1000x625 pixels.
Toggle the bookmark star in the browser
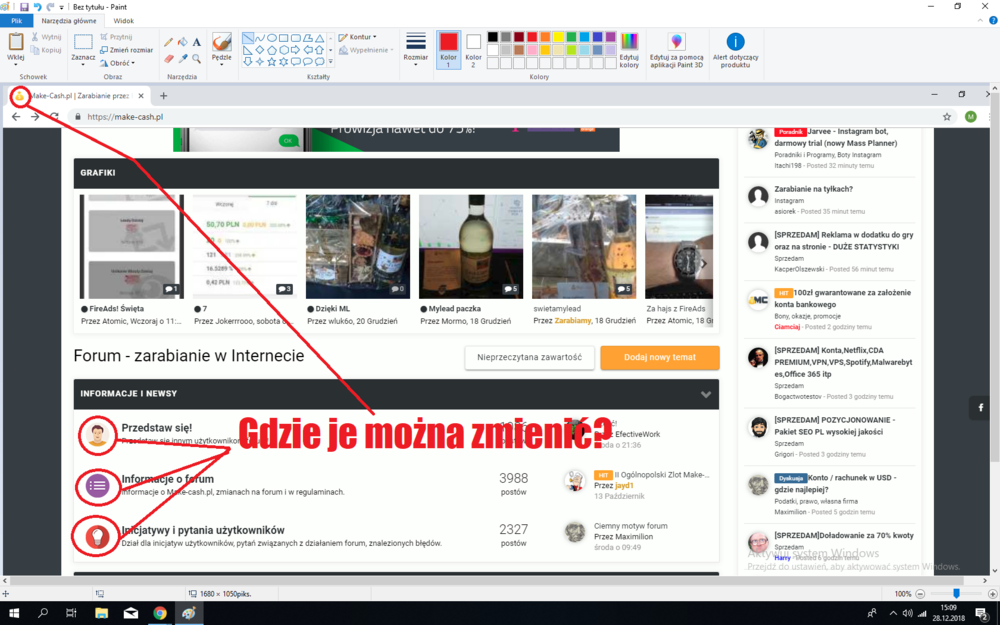tap(946, 116)
